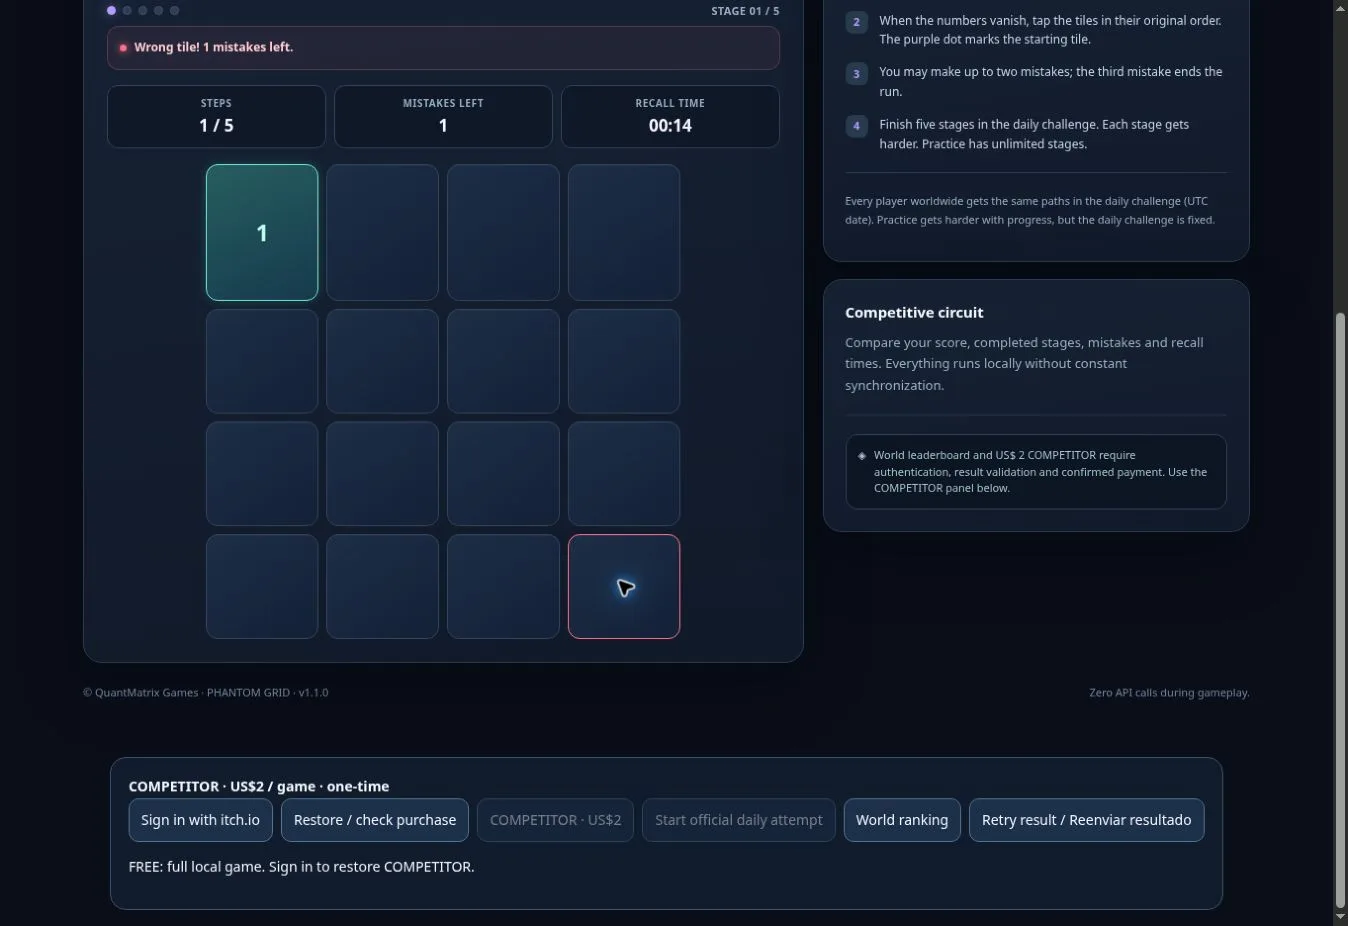Start official daily attempt

click(x=738, y=820)
